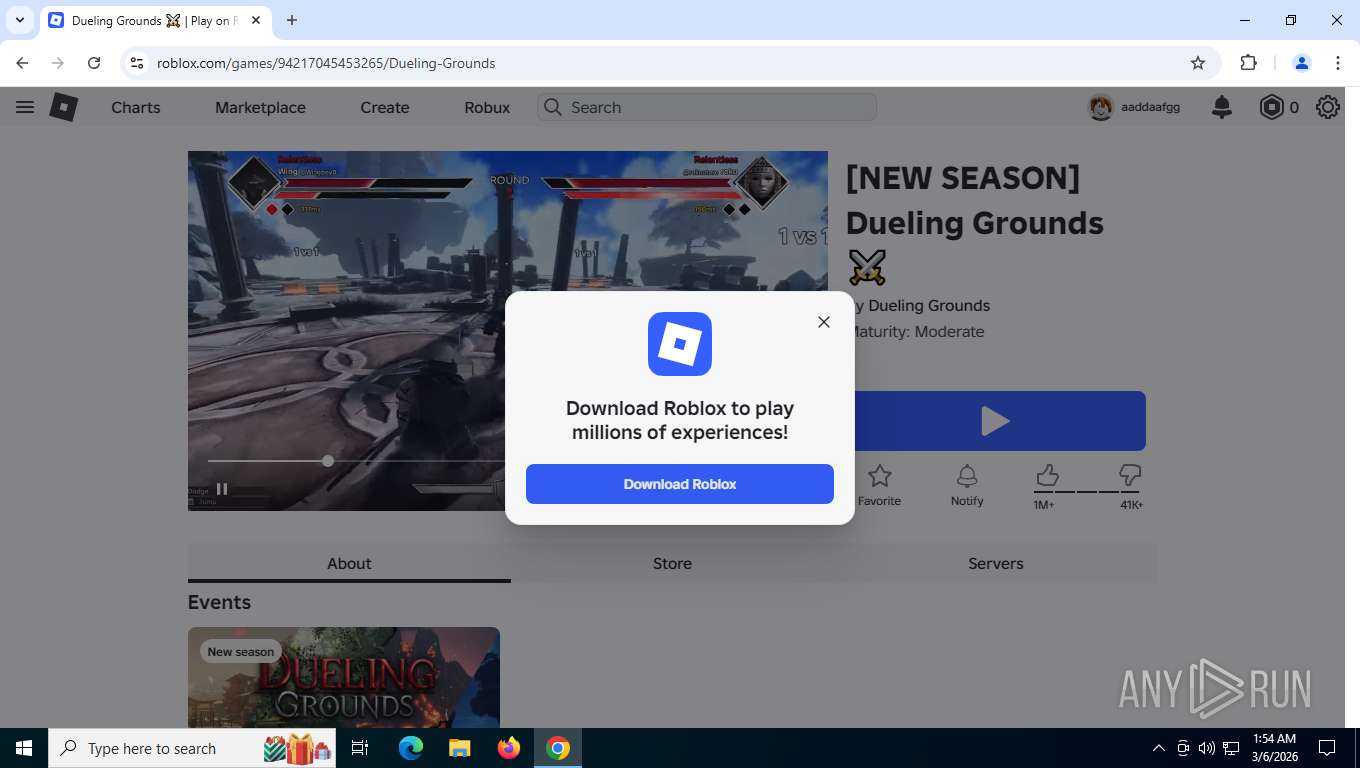Switch to the Servers tab

[x=995, y=563]
